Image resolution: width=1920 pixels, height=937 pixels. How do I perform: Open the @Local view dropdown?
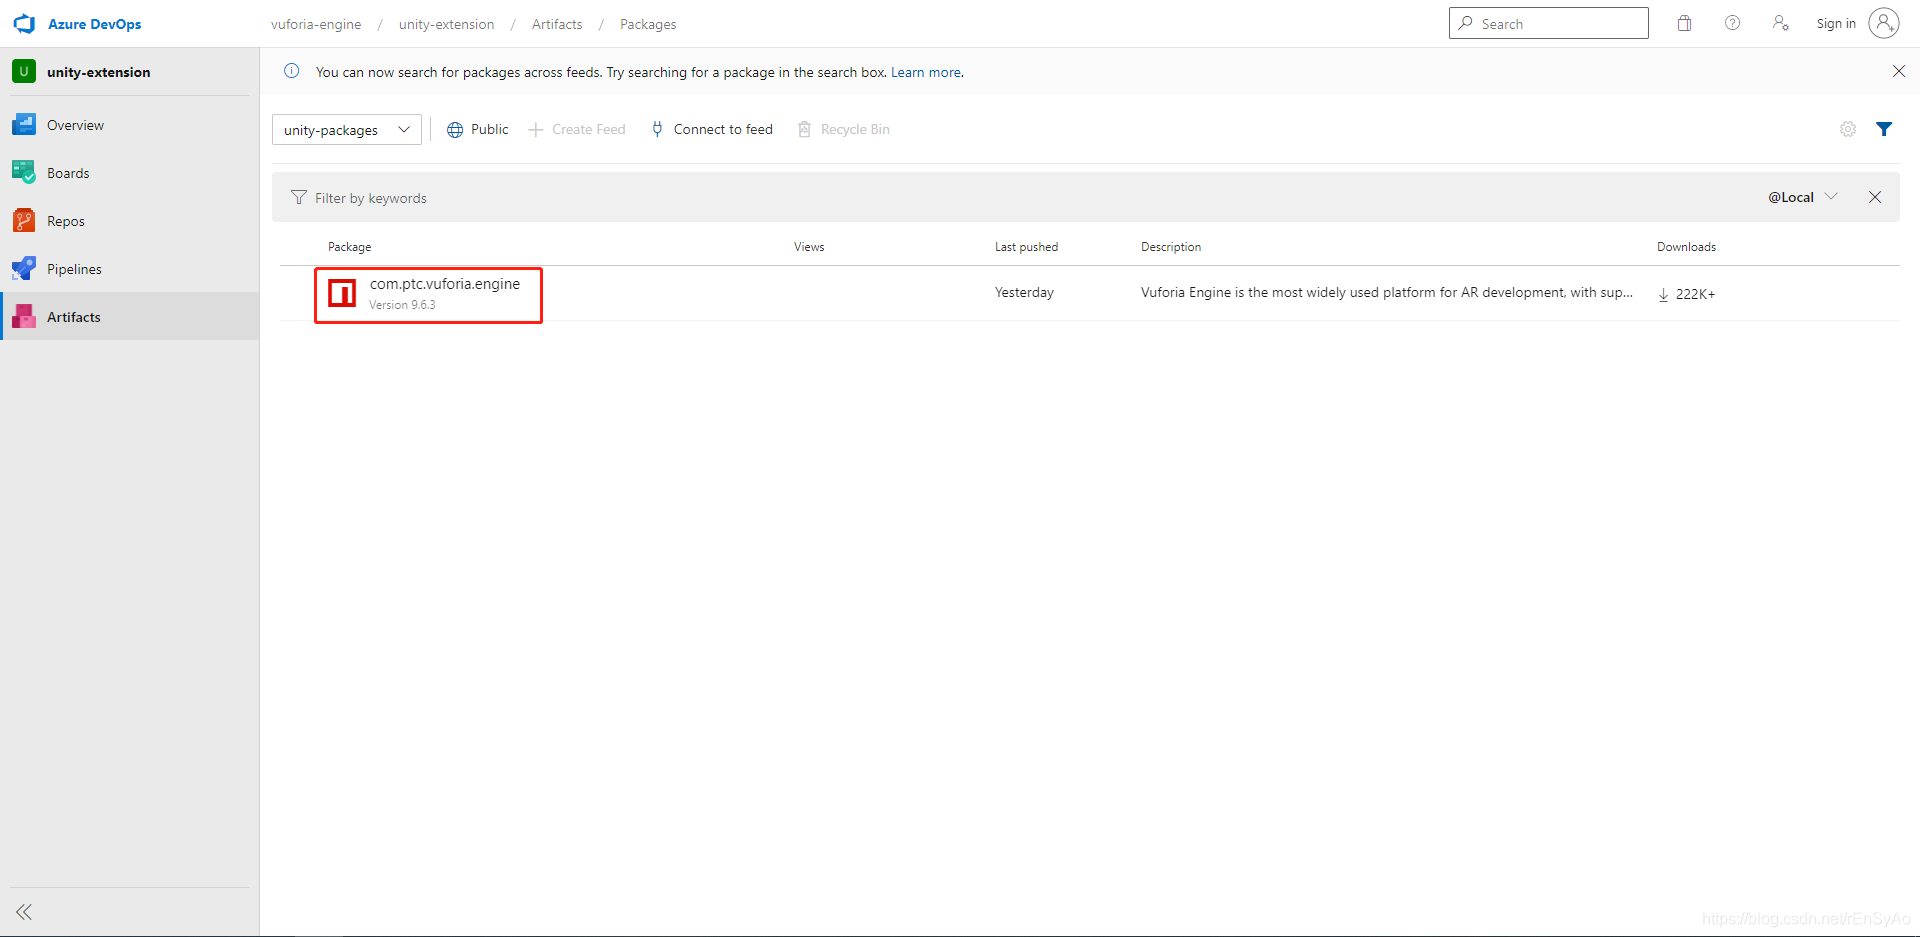pos(1803,197)
